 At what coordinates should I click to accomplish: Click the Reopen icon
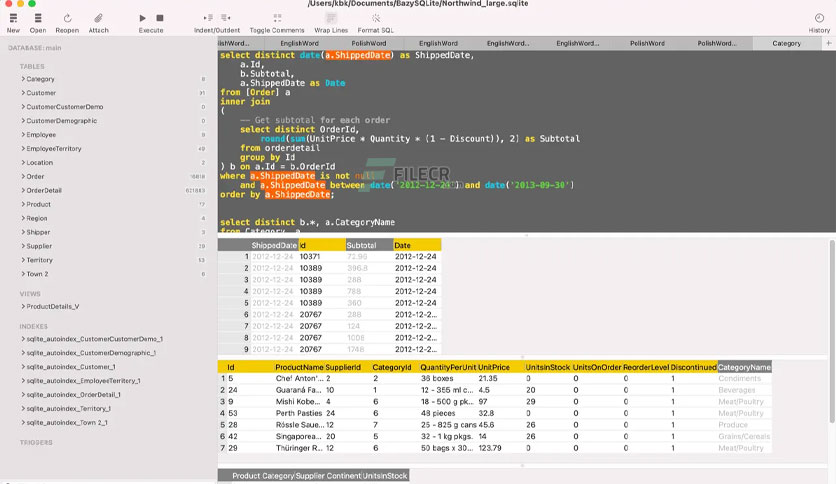[67, 18]
